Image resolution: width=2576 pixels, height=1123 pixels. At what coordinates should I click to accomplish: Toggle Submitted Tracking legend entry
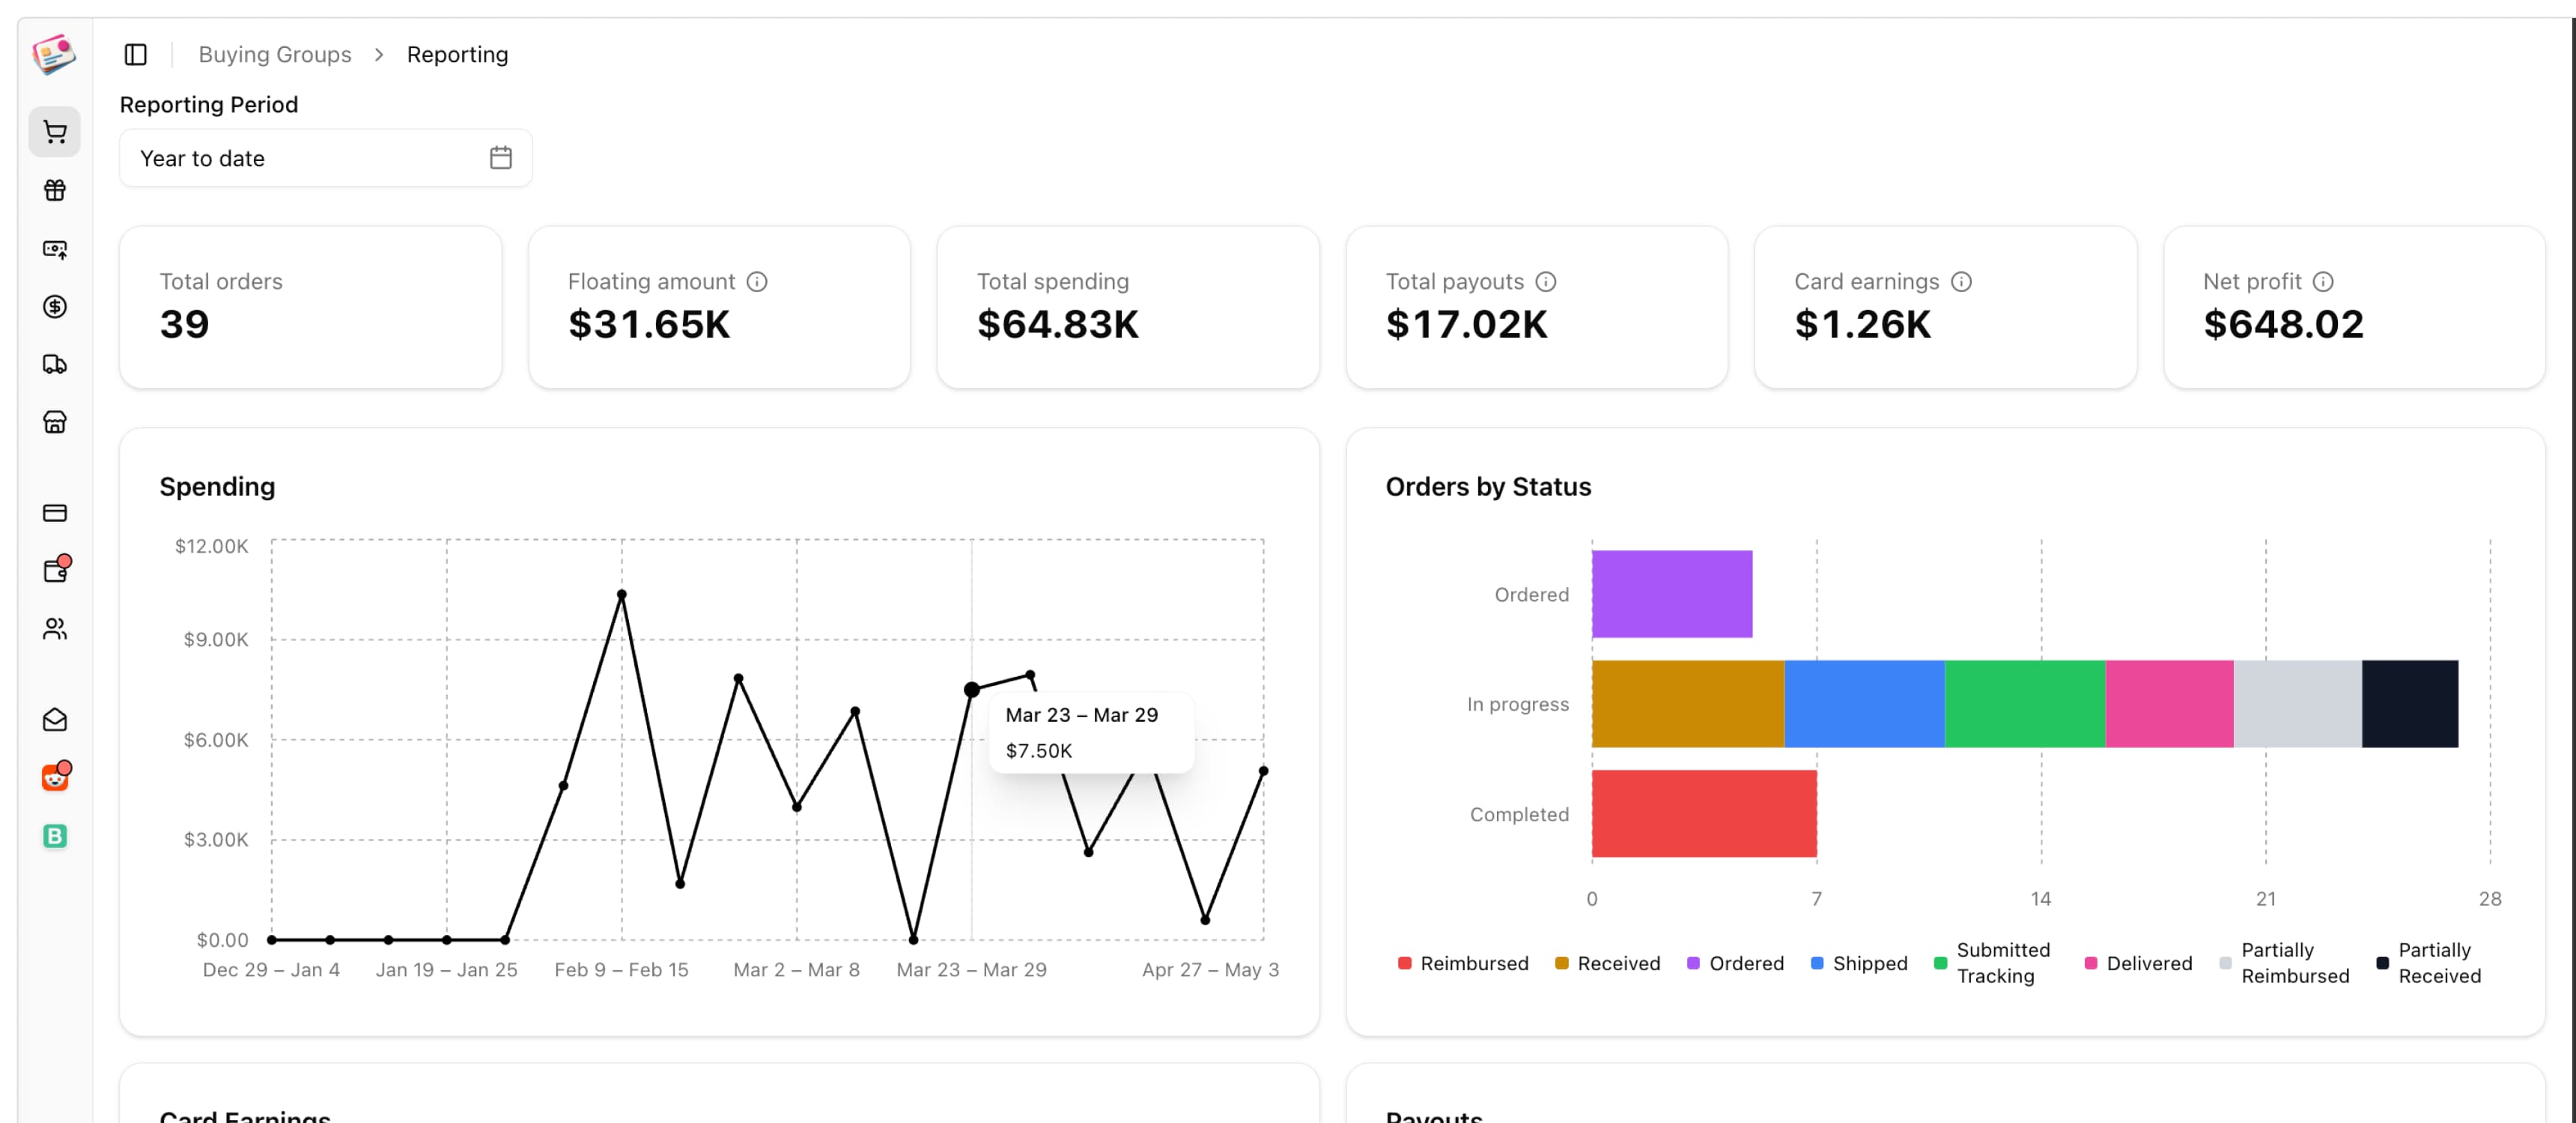tap(1992, 963)
